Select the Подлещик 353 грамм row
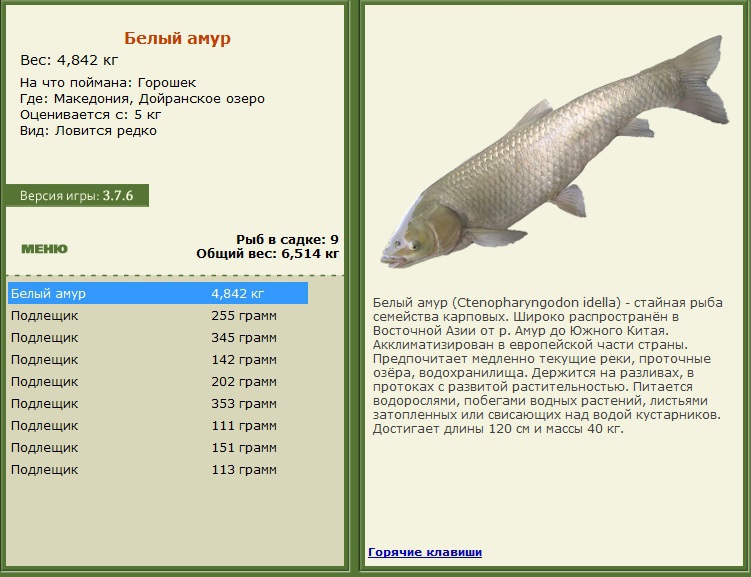751x577 pixels. coord(158,404)
